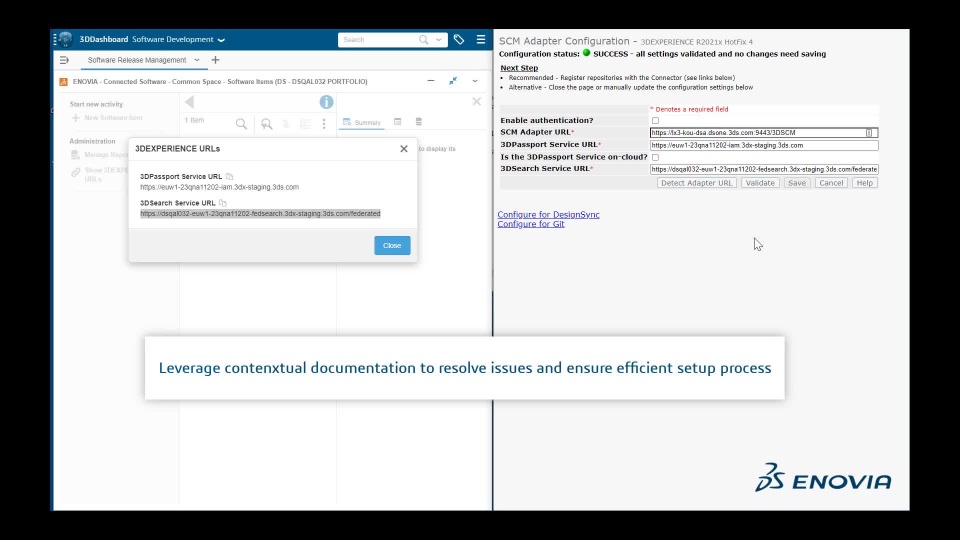Click the Show 3DEXPERIENCE URLs link icon
Image resolution: width=960 pixels, height=540 pixels.
pyautogui.click(x=75, y=173)
